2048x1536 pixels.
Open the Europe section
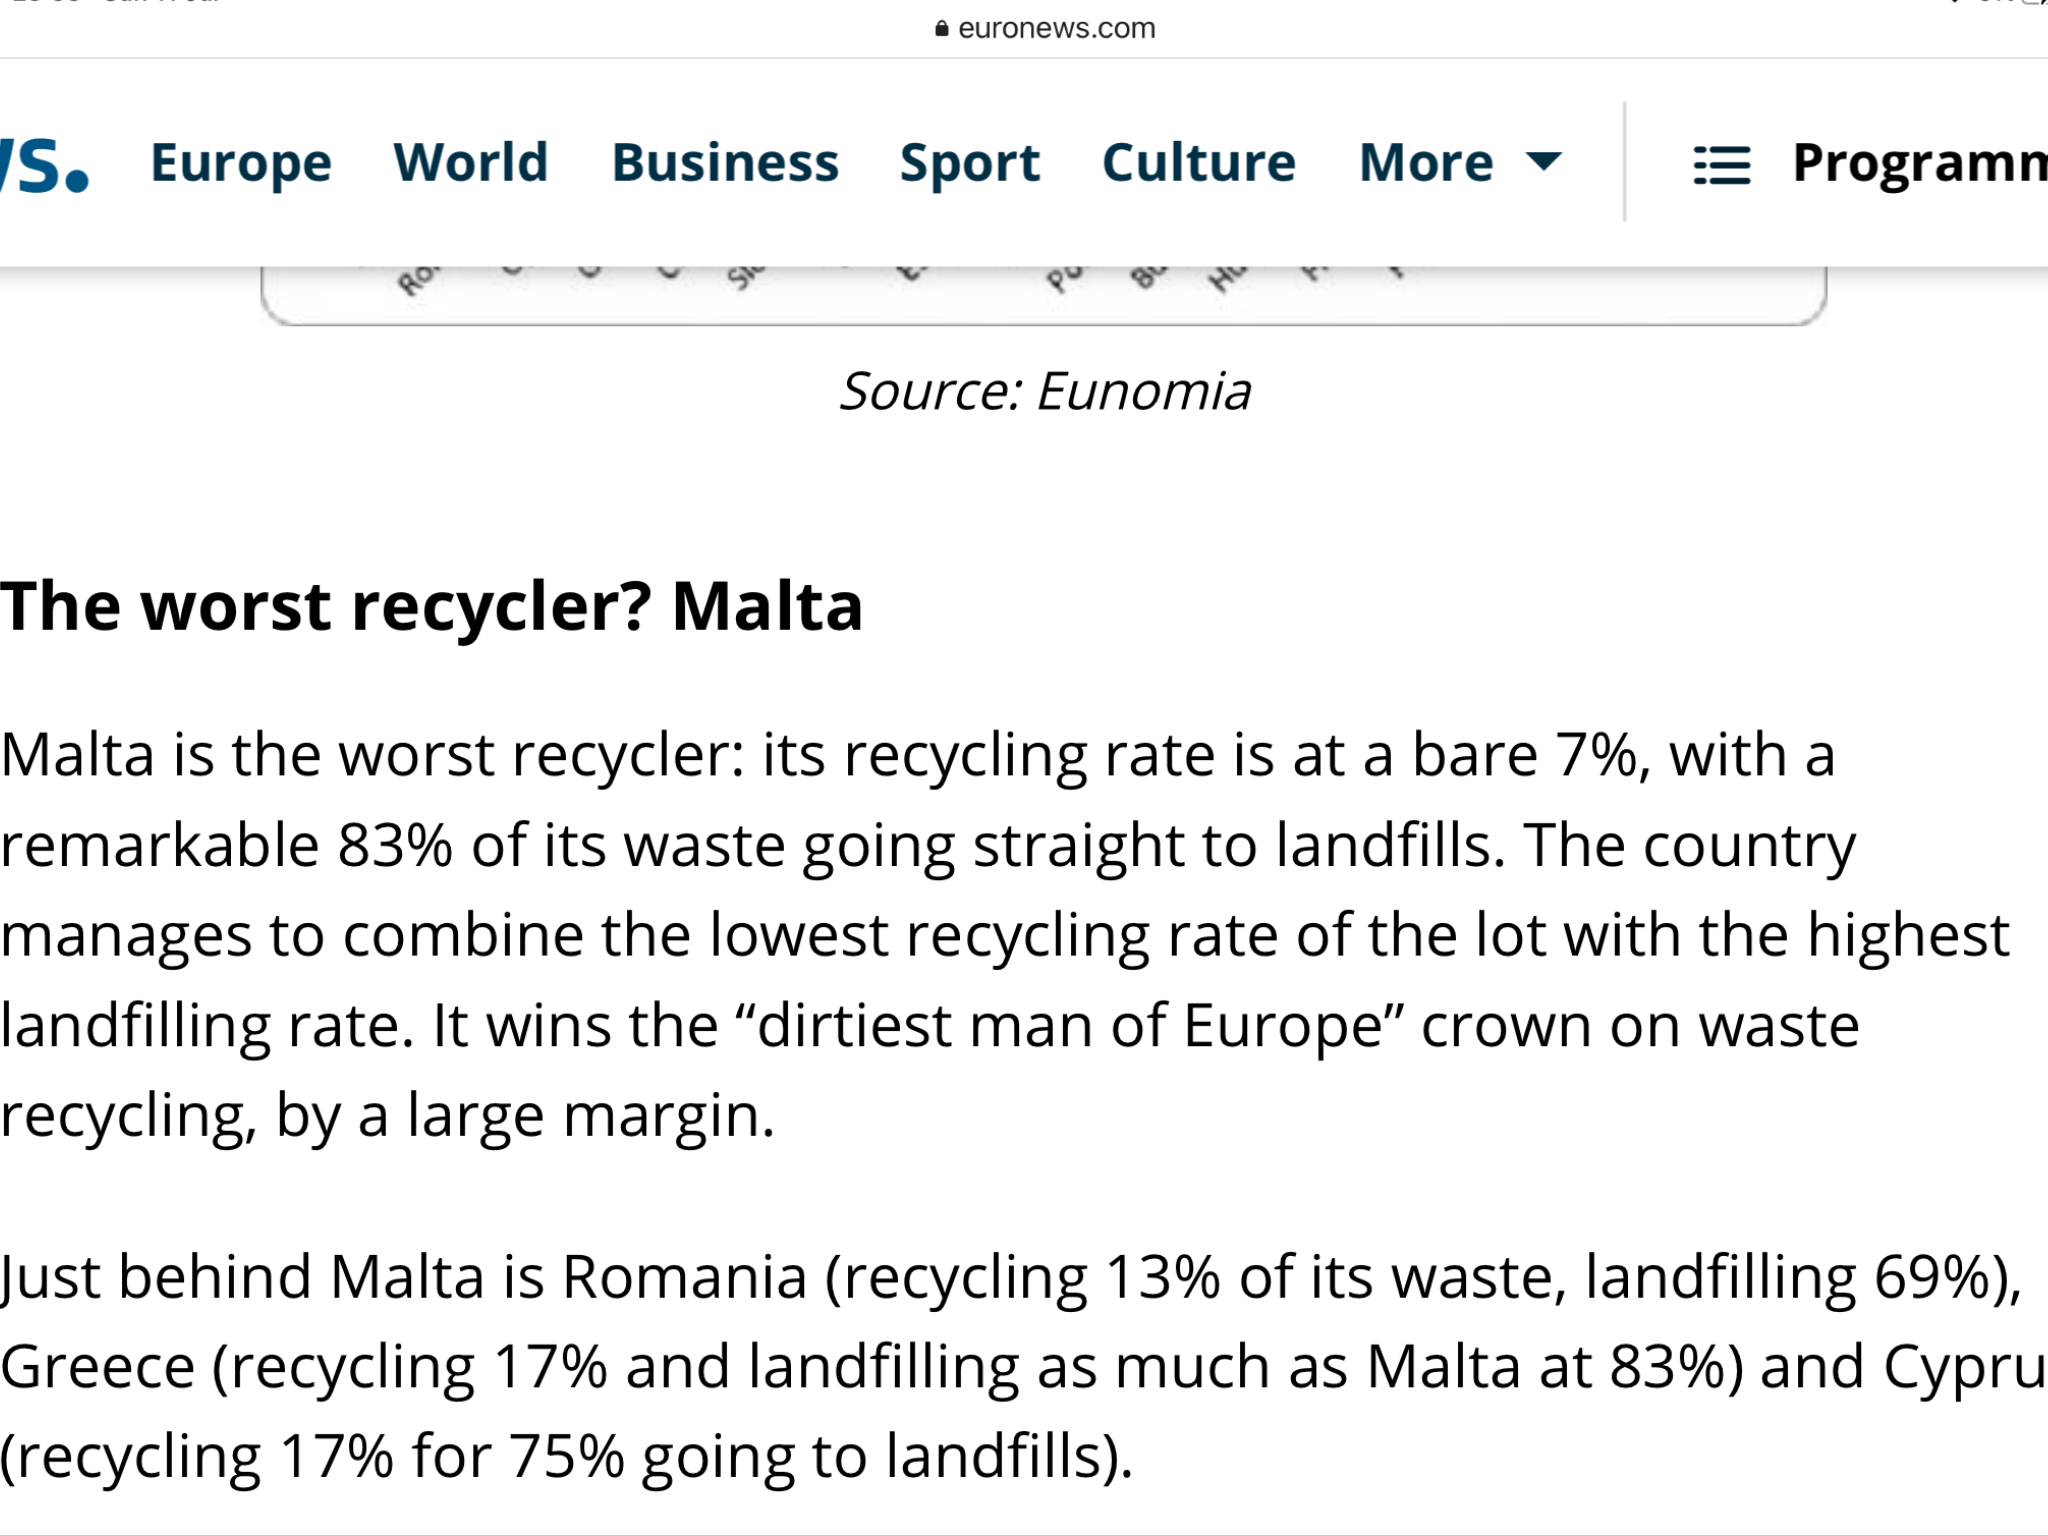pos(241,163)
